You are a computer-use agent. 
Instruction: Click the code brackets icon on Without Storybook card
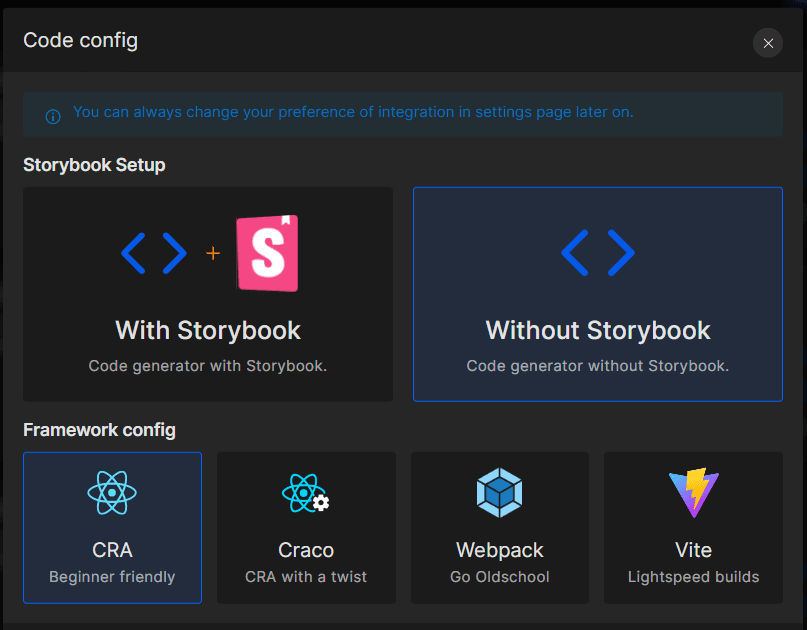point(597,253)
